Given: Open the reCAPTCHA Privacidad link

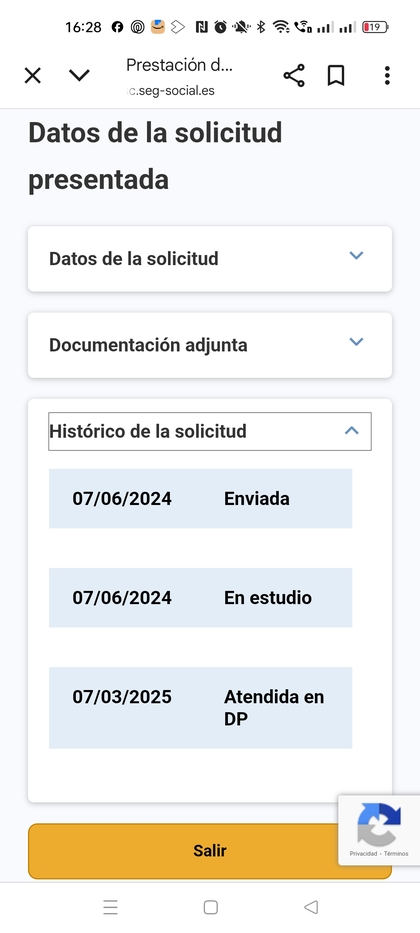Looking at the screenshot, I should click(363, 853).
